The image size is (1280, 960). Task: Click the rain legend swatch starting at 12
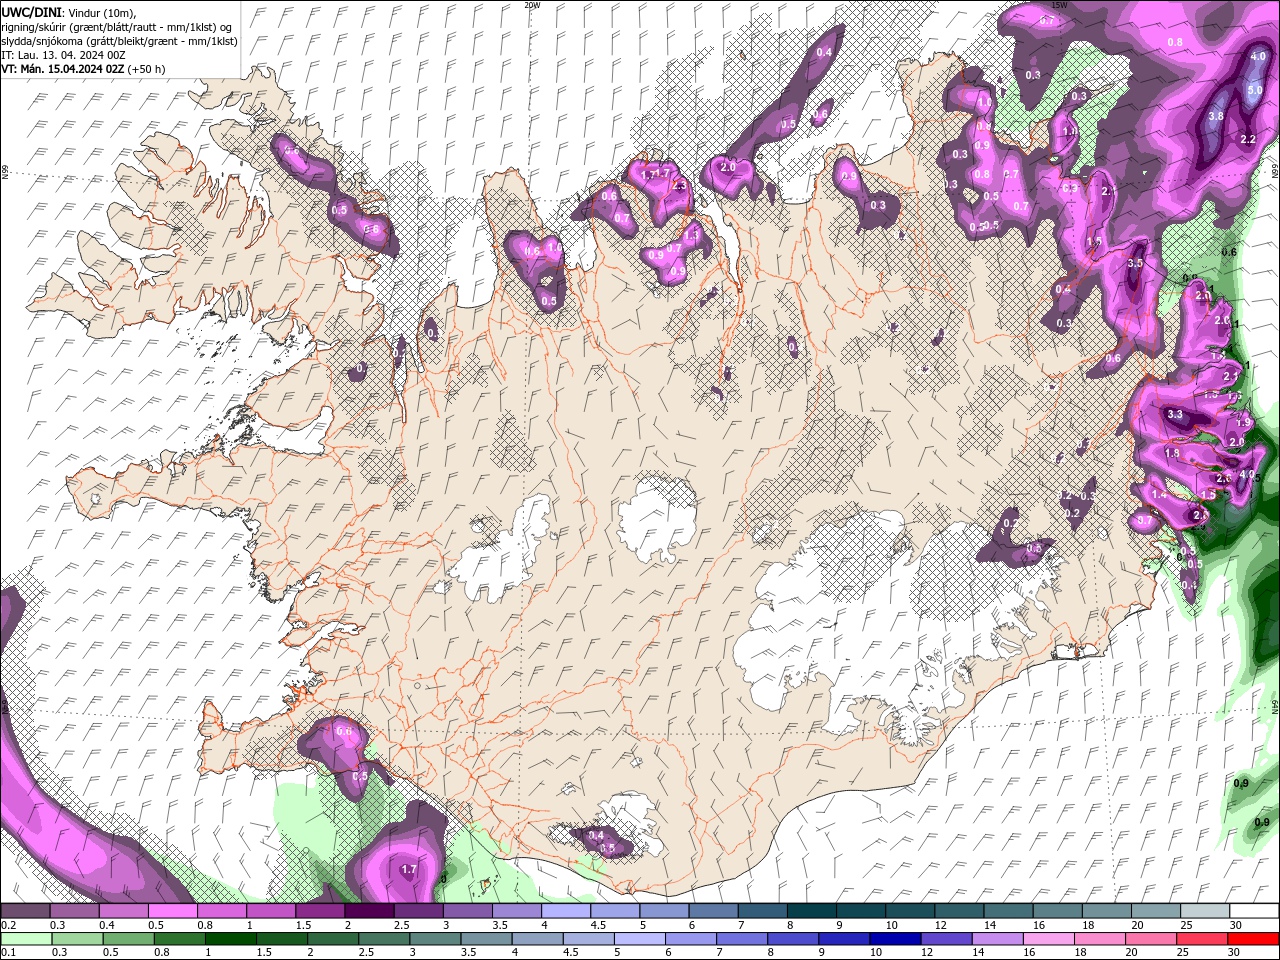point(945,939)
